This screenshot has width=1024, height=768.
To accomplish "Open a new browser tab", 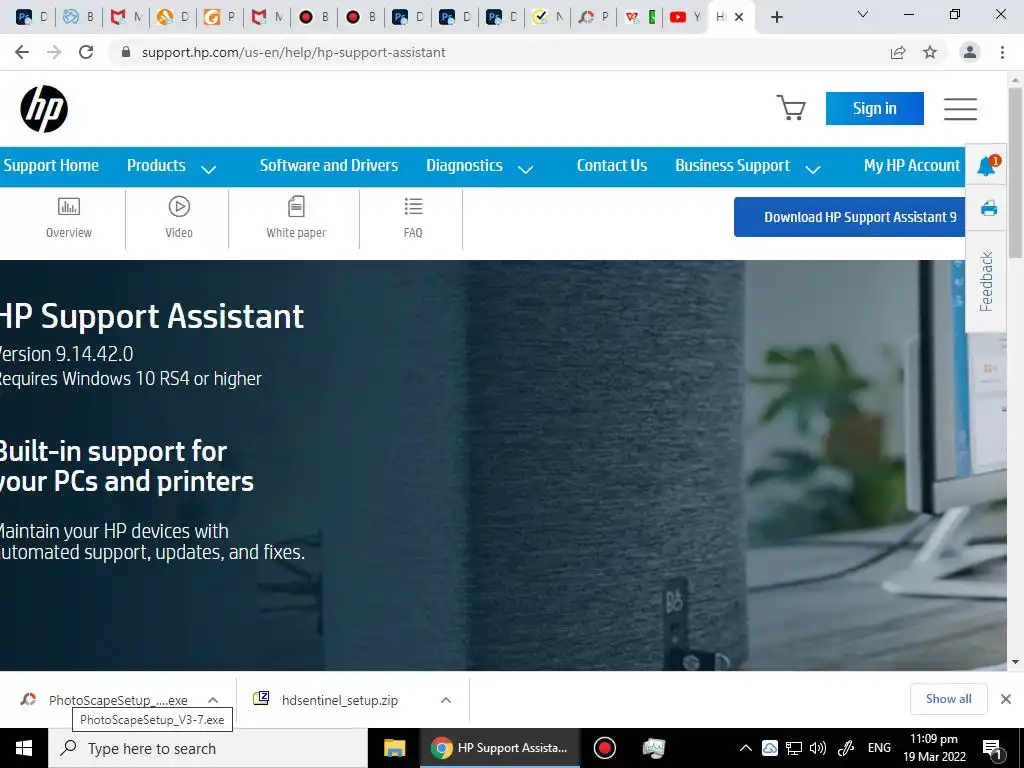I will 776,17.
